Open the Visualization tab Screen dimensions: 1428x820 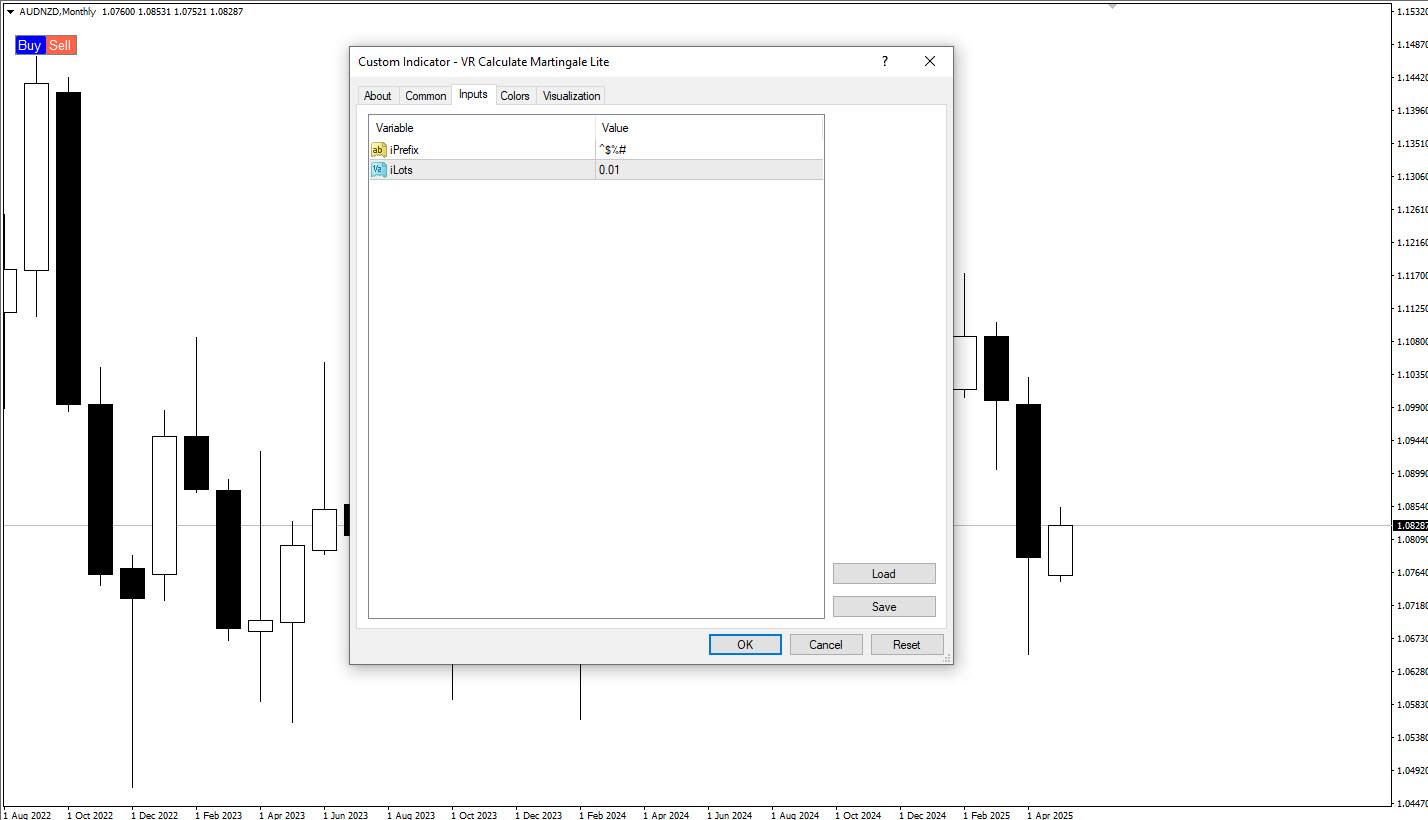(x=571, y=96)
